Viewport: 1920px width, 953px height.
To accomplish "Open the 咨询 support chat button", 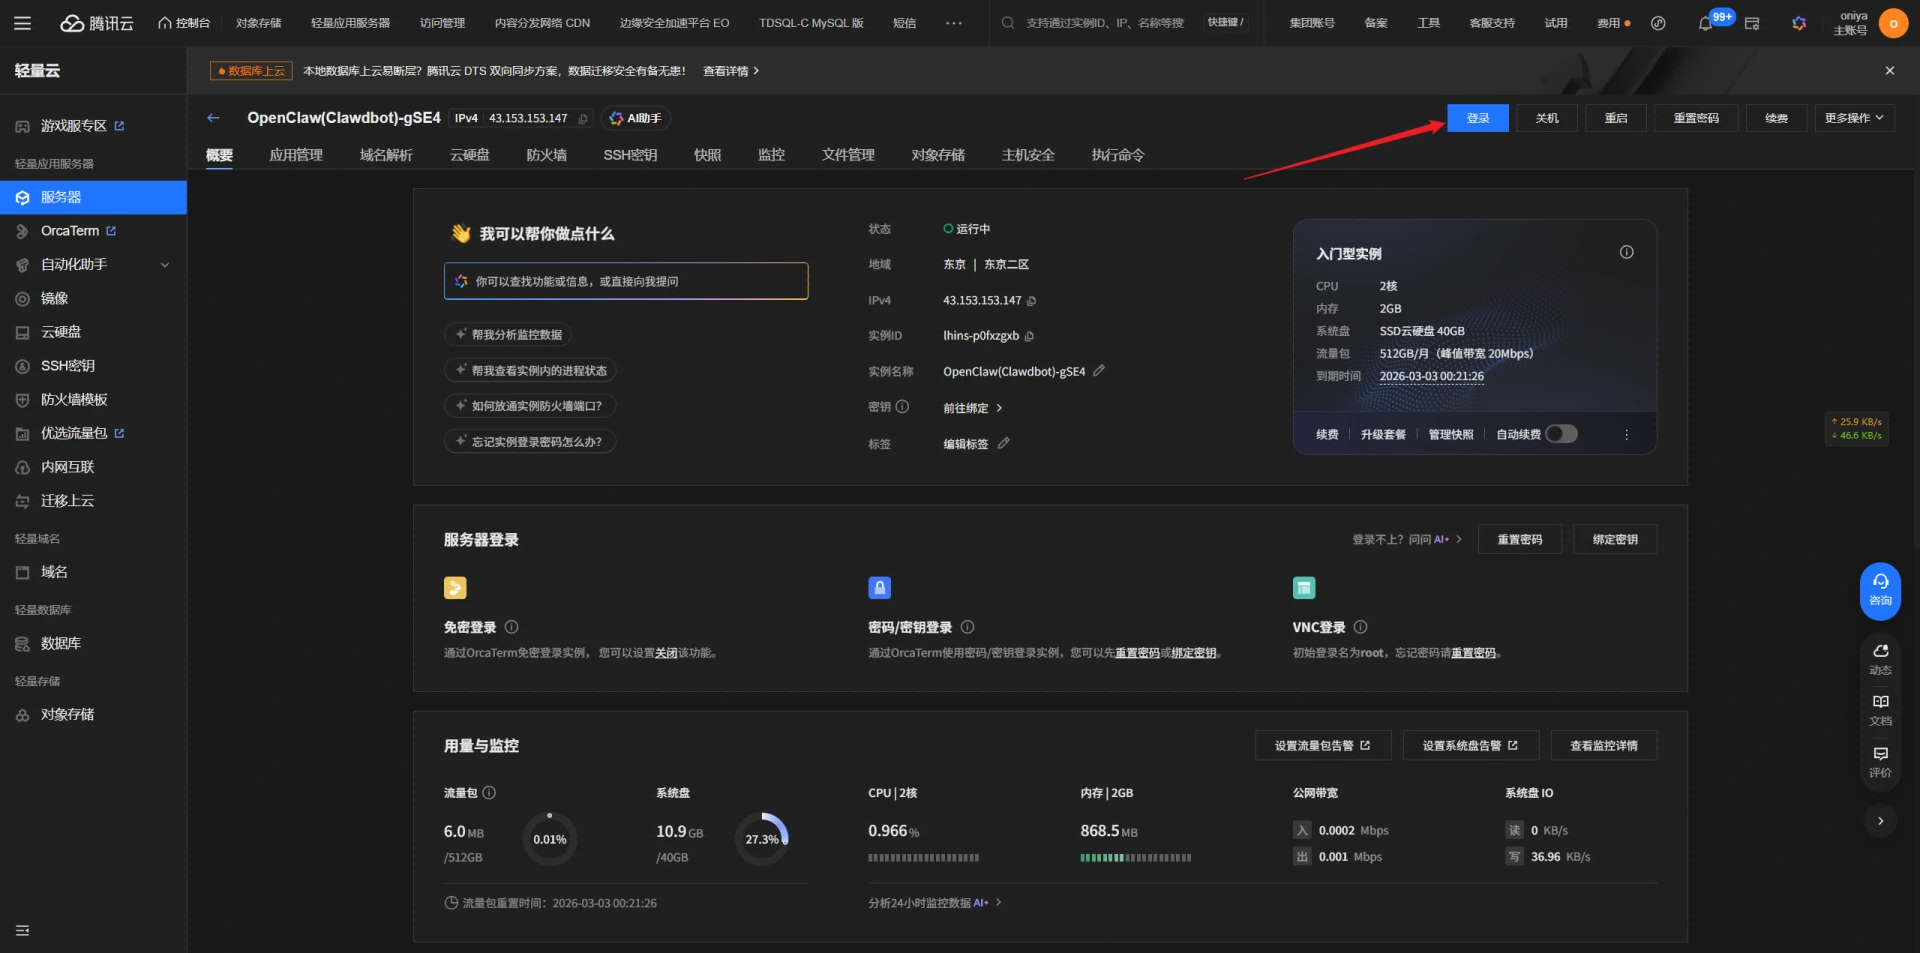I will (x=1880, y=590).
